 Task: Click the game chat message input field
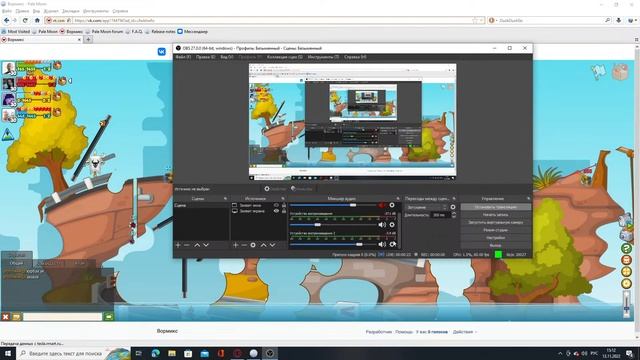63,316
